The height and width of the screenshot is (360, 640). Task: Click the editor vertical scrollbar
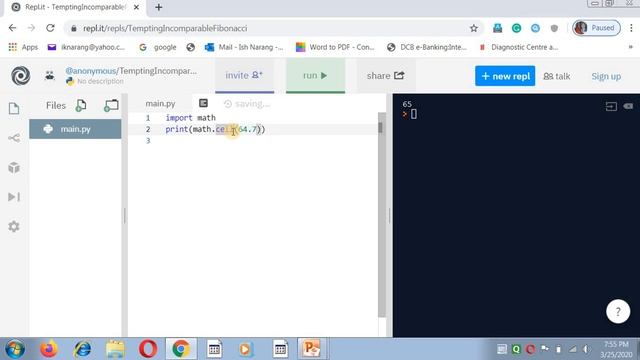pos(382,214)
